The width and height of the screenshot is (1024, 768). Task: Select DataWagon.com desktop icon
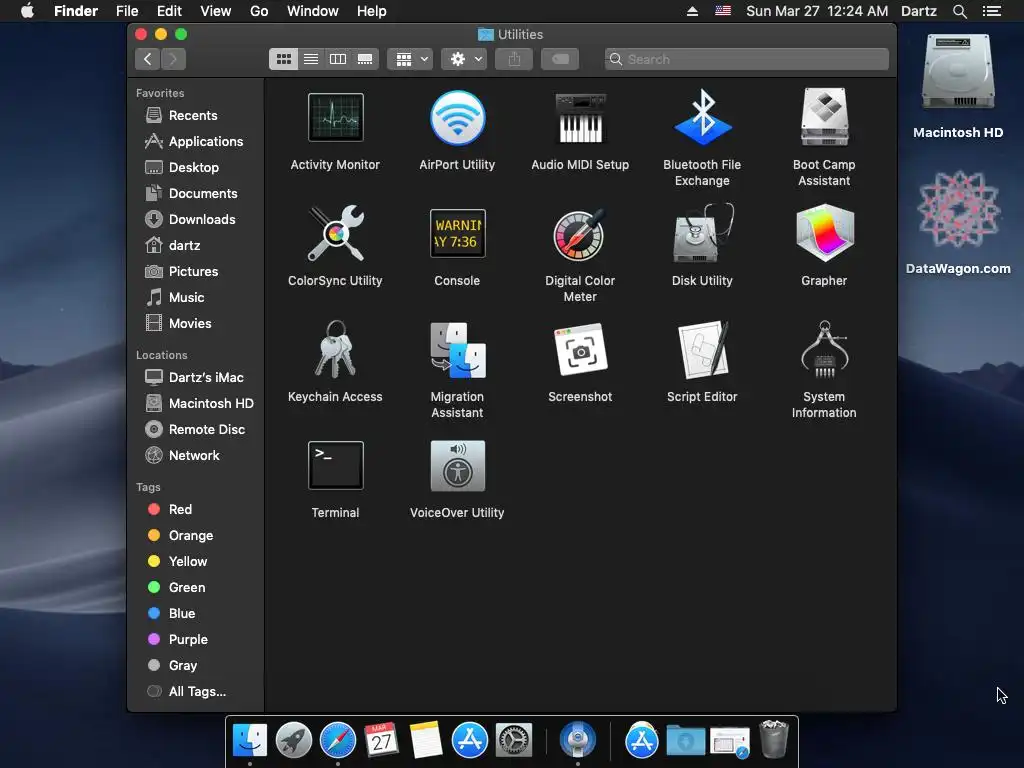957,209
